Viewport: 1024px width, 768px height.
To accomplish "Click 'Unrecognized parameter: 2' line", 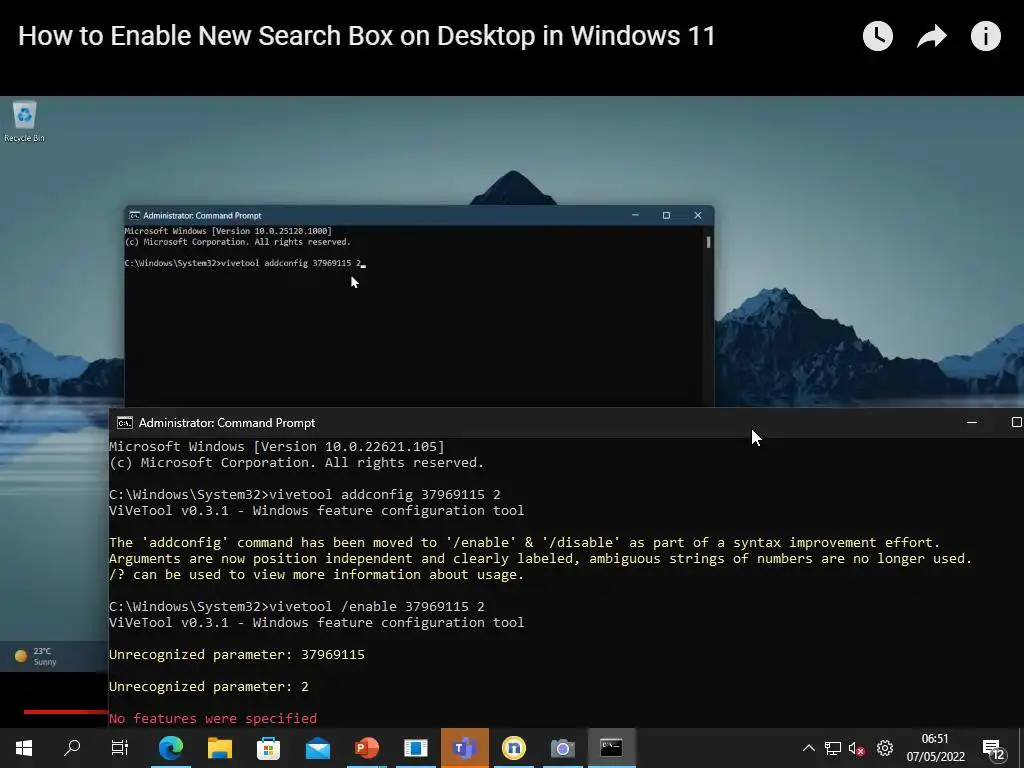I will [x=208, y=686].
